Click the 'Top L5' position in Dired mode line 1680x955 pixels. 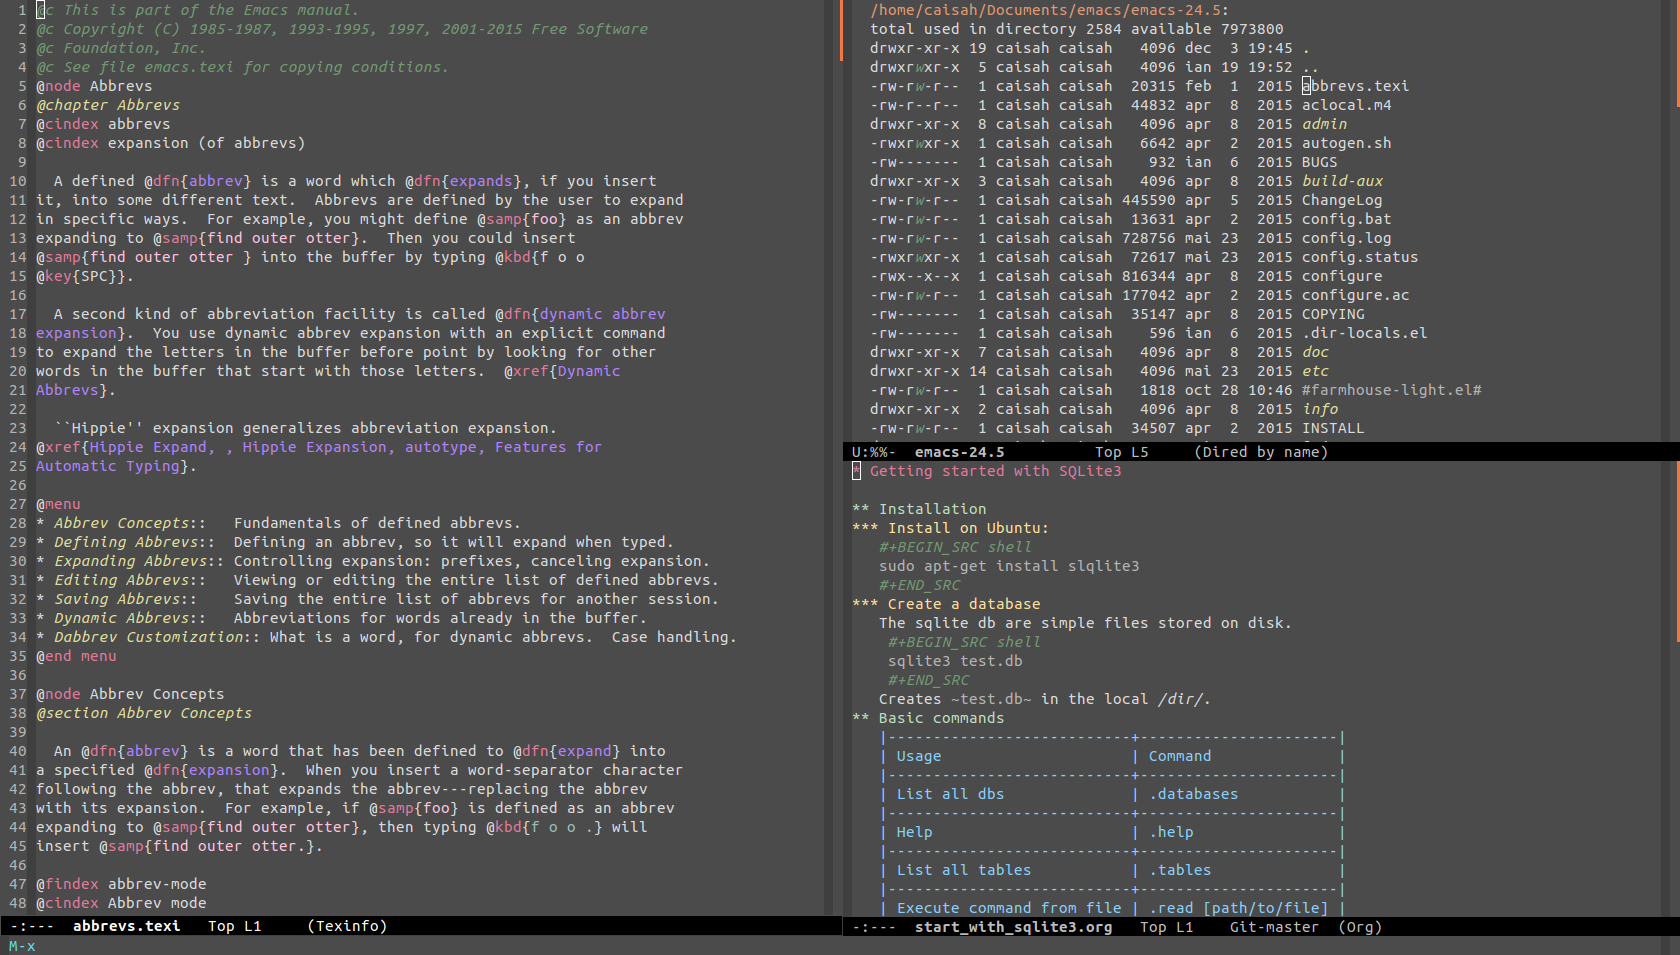pos(1122,452)
